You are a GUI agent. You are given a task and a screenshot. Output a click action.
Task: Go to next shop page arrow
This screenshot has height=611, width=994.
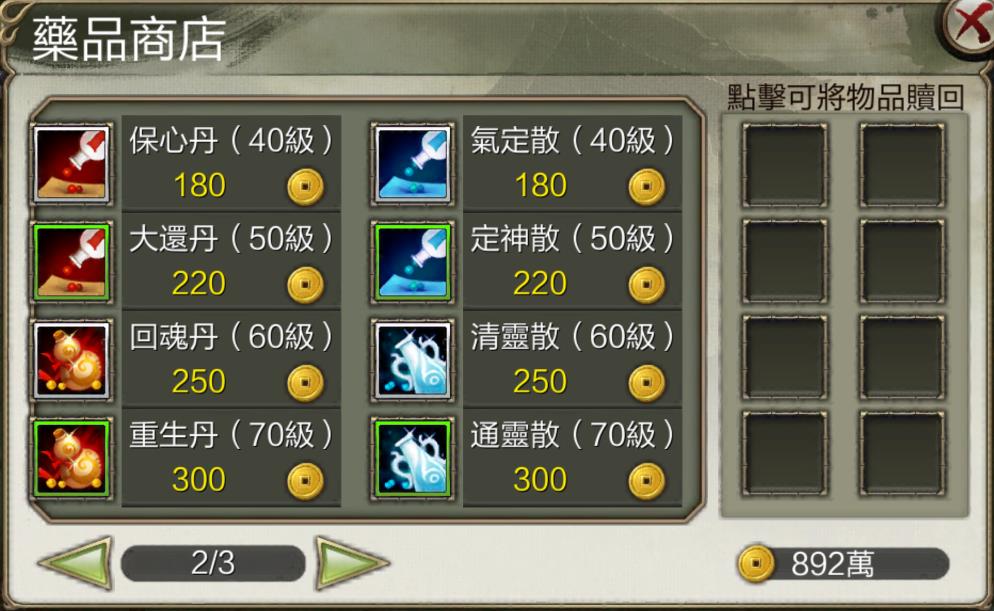[351, 562]
